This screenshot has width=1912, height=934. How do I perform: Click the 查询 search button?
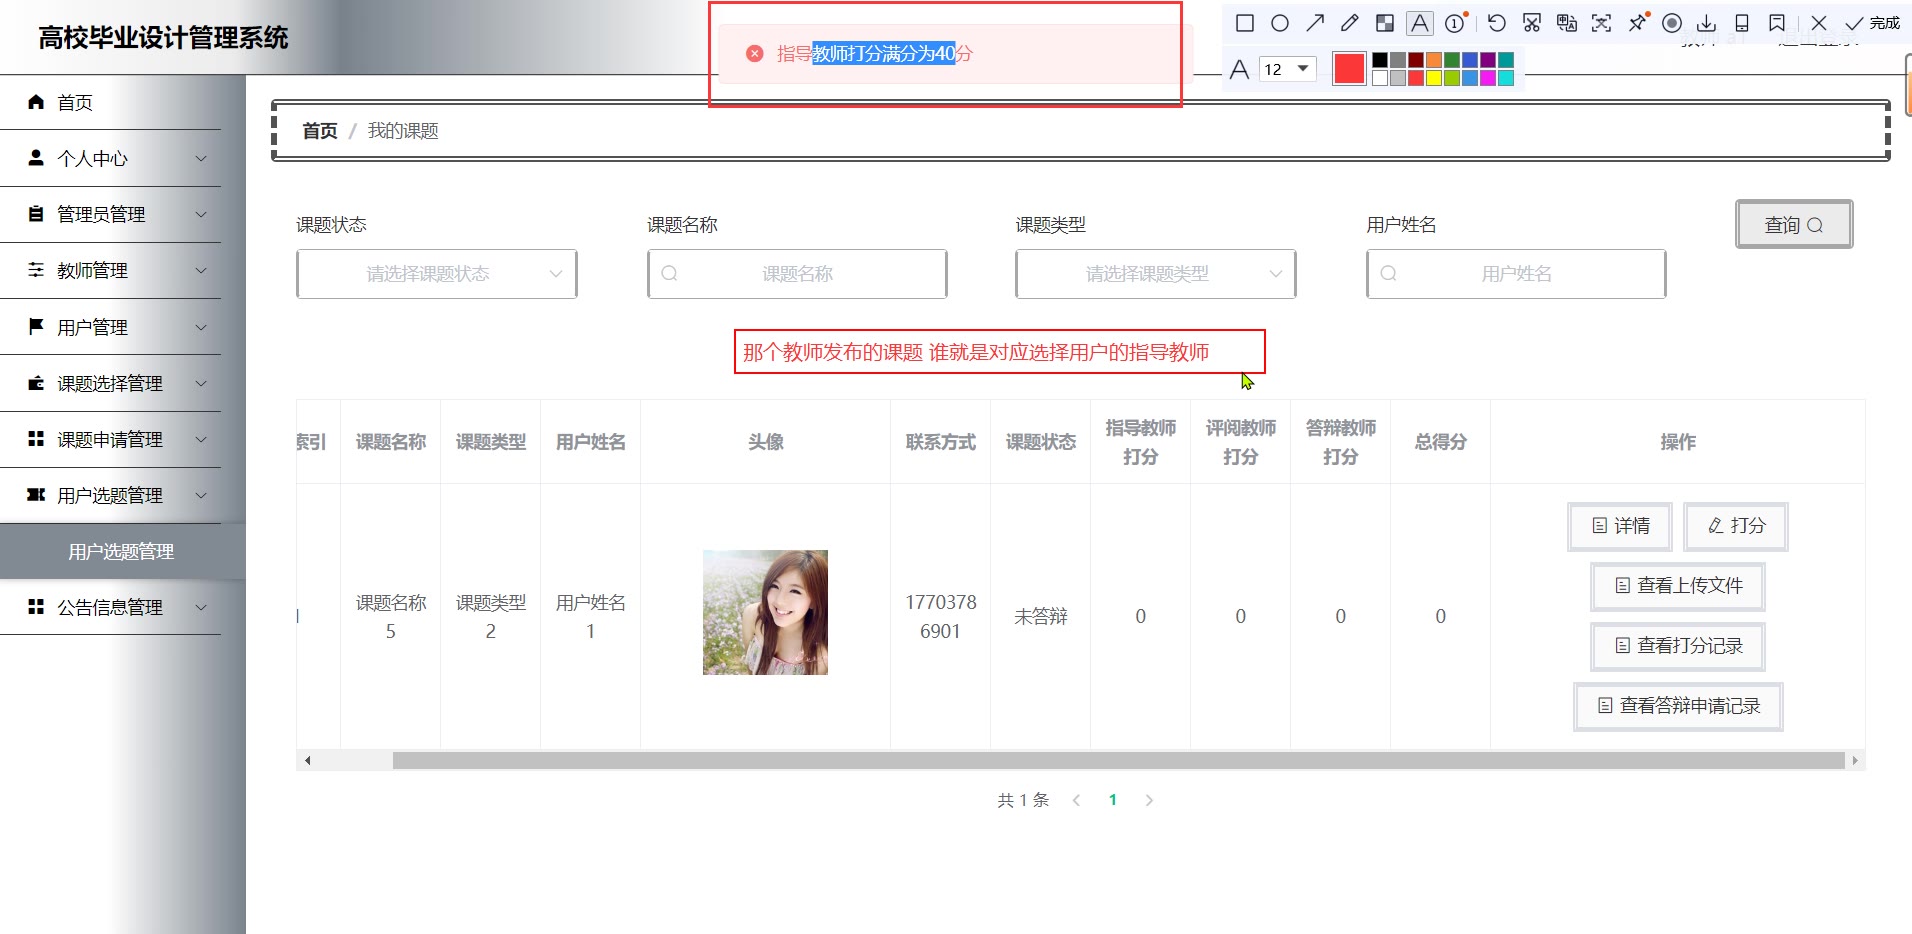click(1794, 225)
